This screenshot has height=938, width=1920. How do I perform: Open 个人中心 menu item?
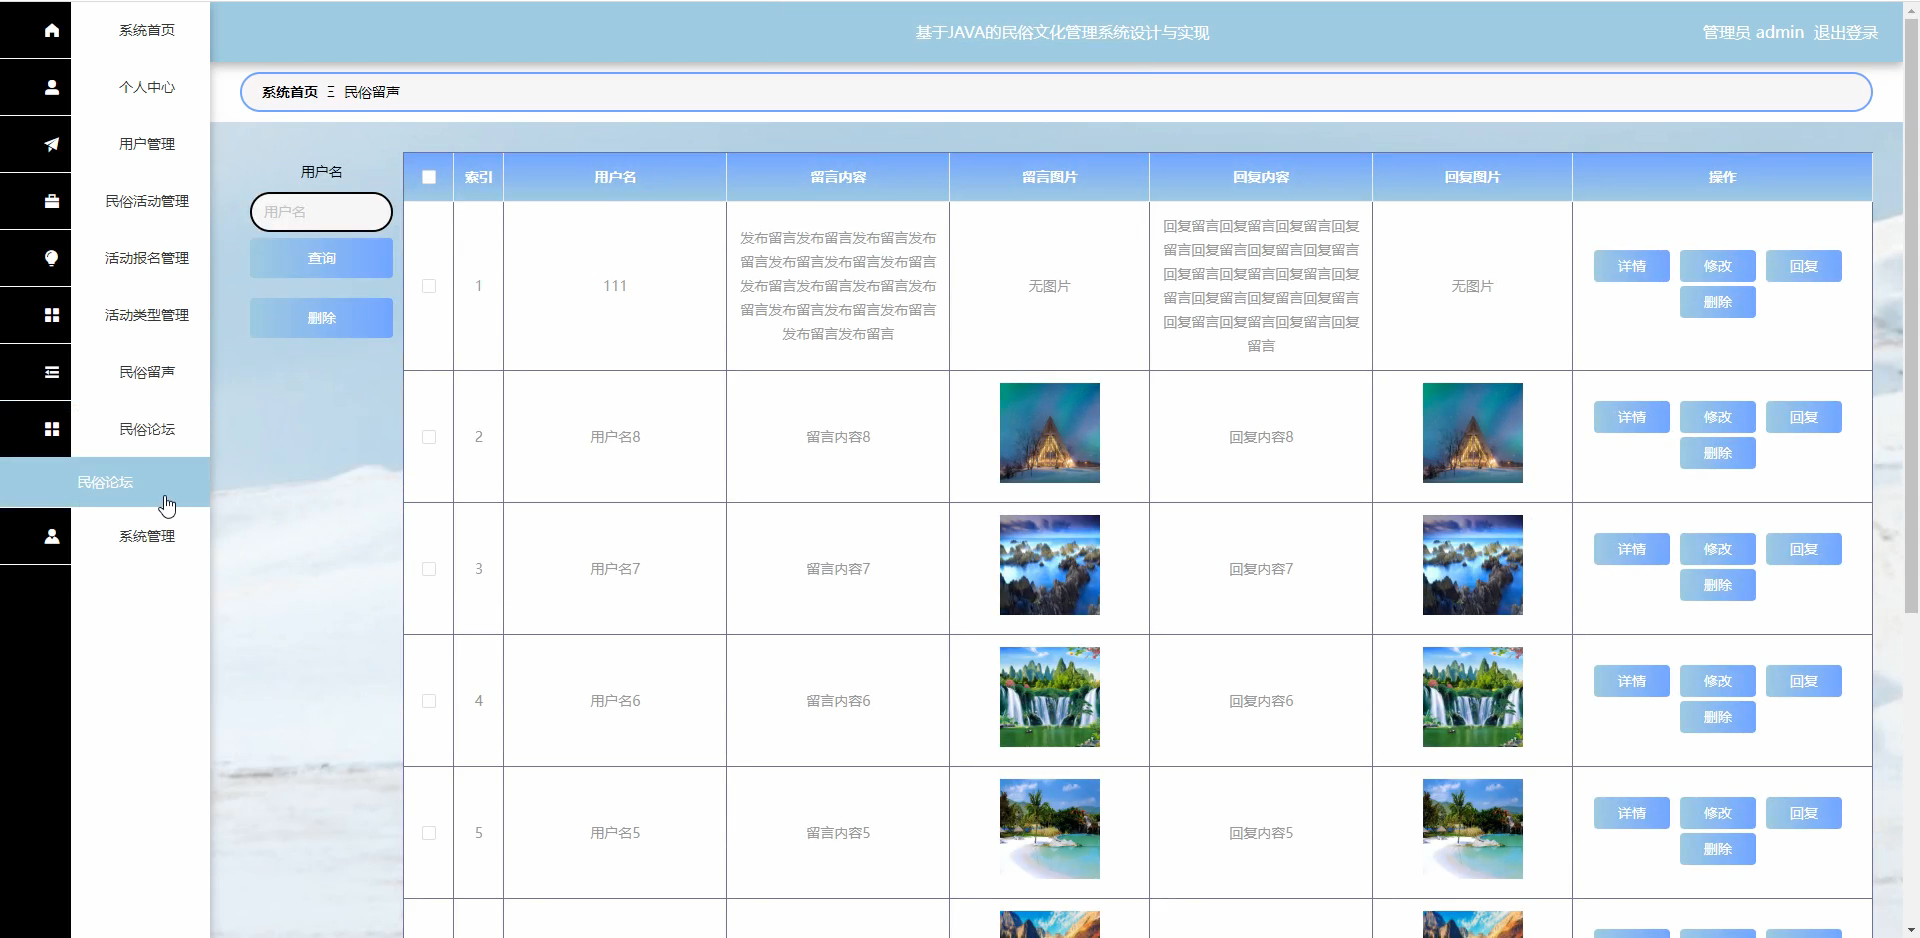[x=147, y=87]
